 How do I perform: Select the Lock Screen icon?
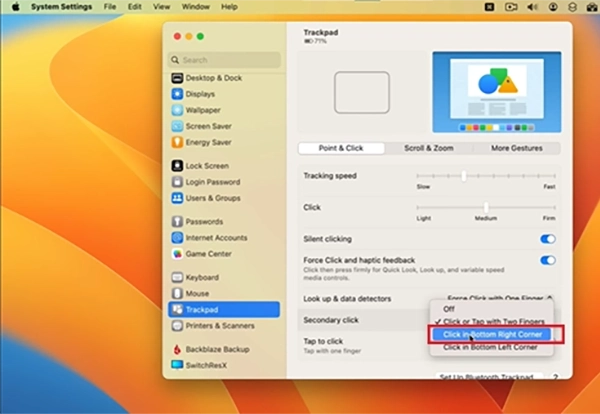[x=177, y=166]
